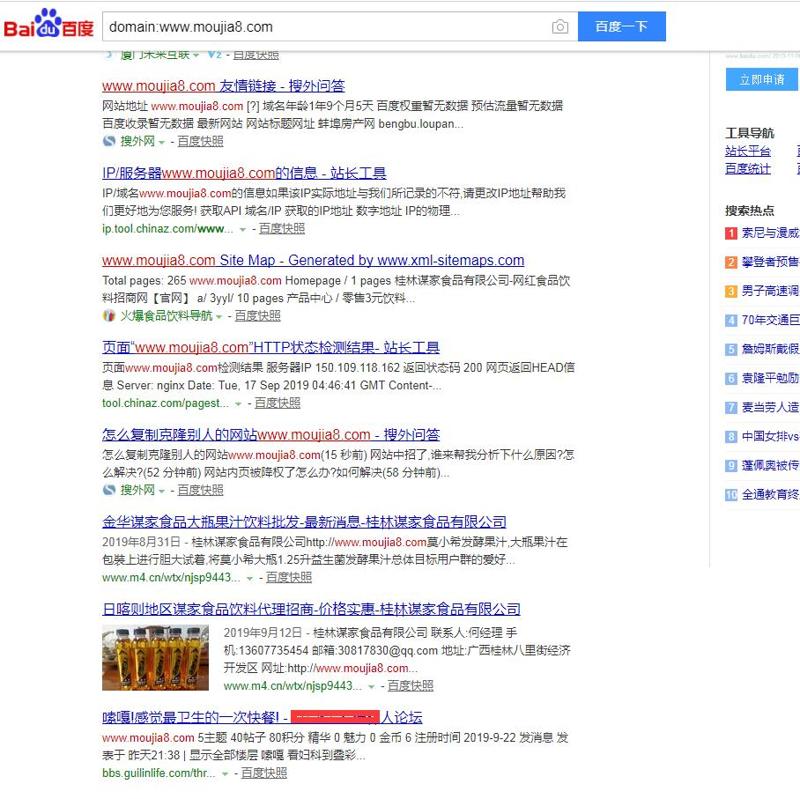Screen dimensions: 800x799
Task: Open 百度快照 for 友情链接 result
Action: (x=200, y=141)
